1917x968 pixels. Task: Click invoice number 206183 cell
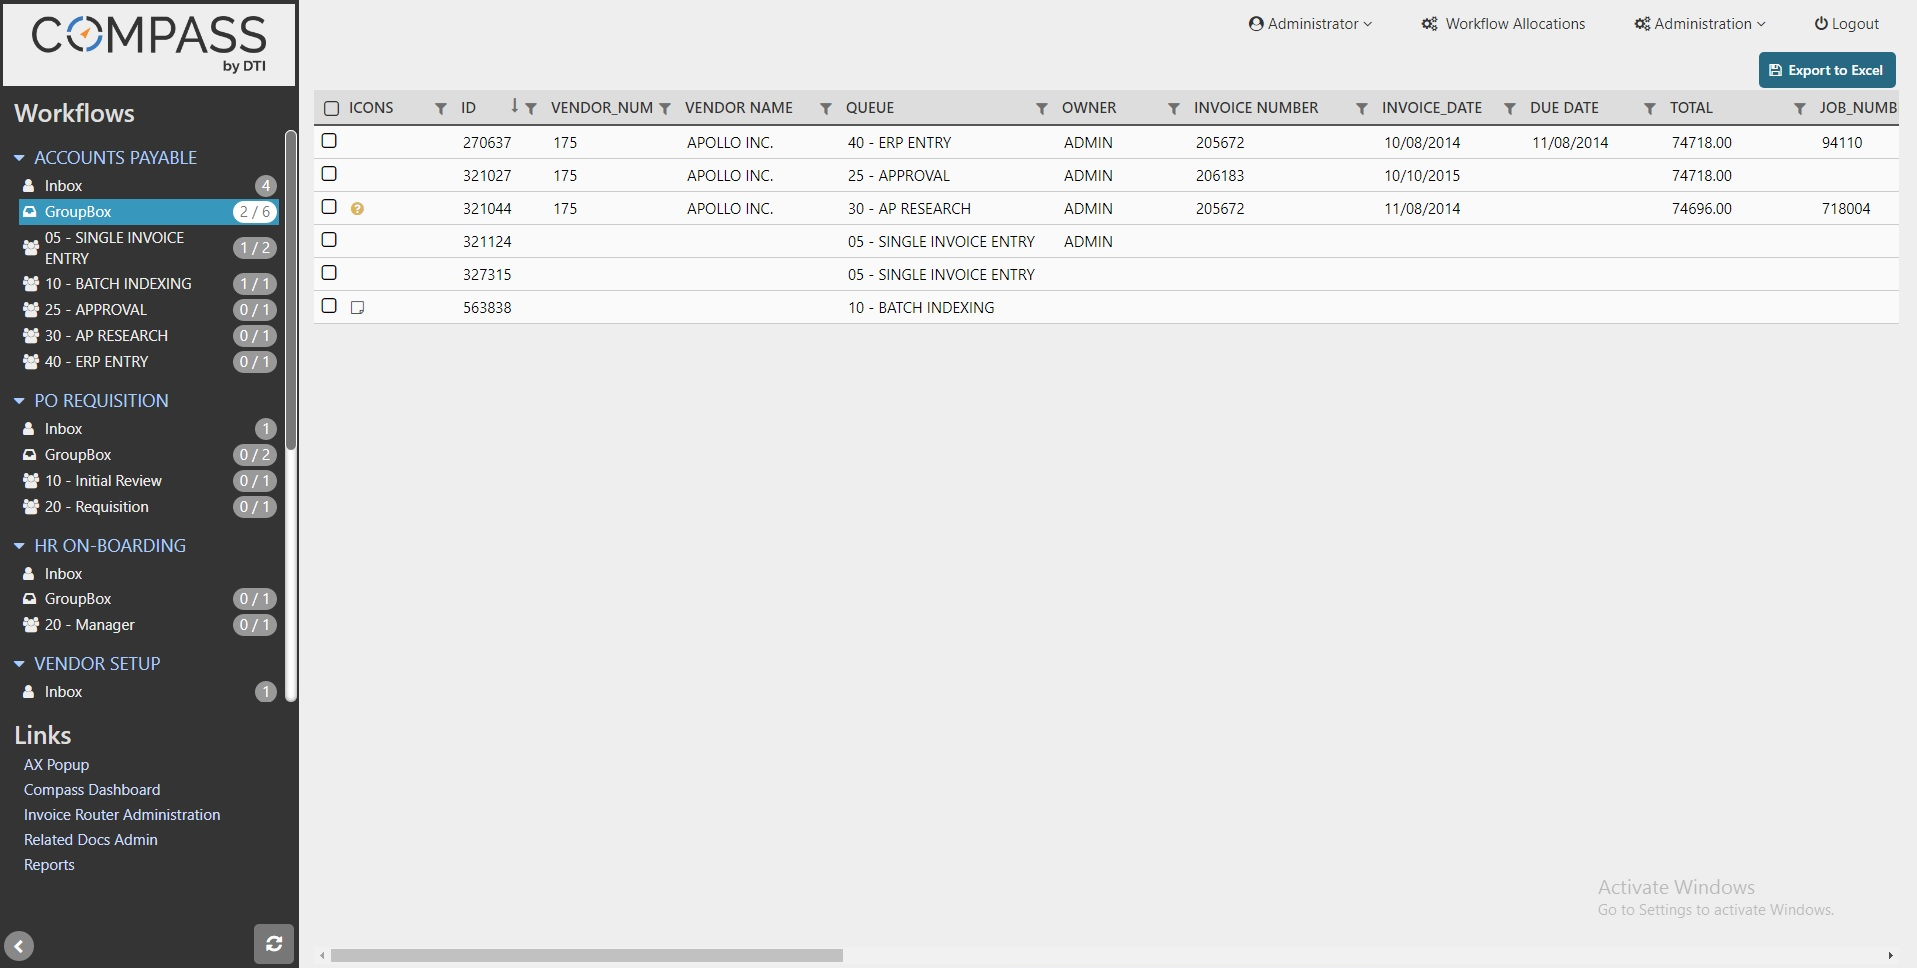pyautogui.click(x=1220, y=176)
